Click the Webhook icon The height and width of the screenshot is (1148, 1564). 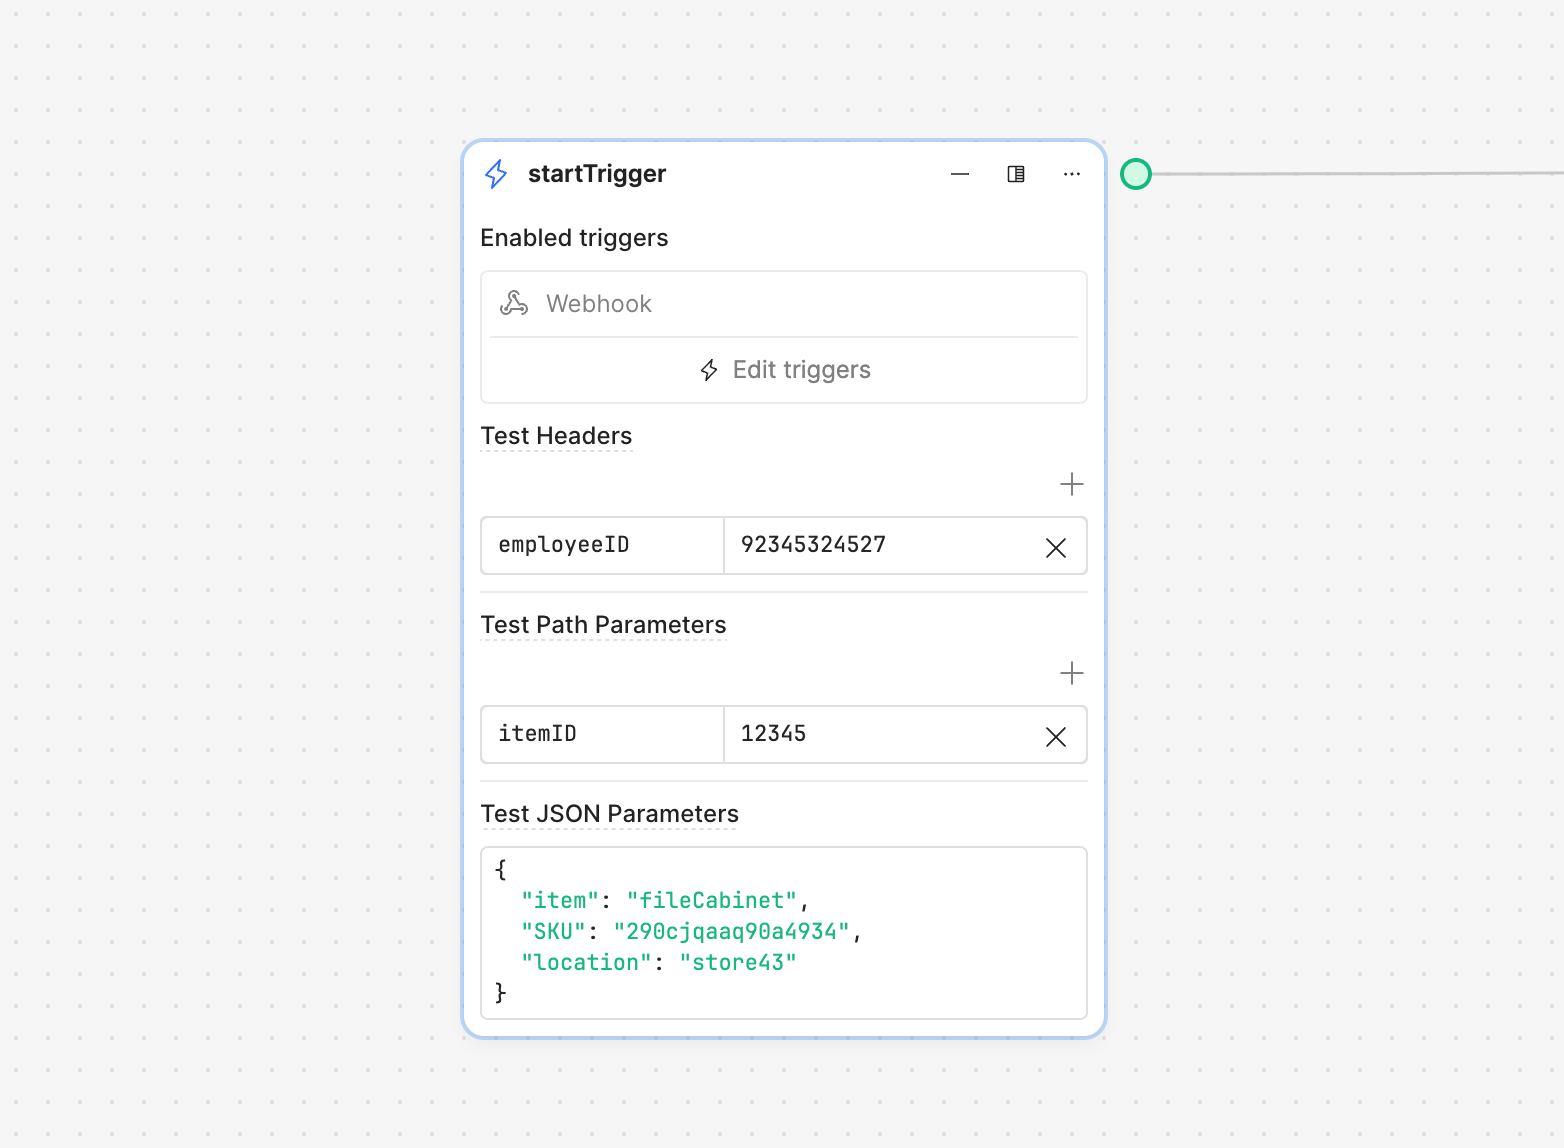tap(514, 303)
